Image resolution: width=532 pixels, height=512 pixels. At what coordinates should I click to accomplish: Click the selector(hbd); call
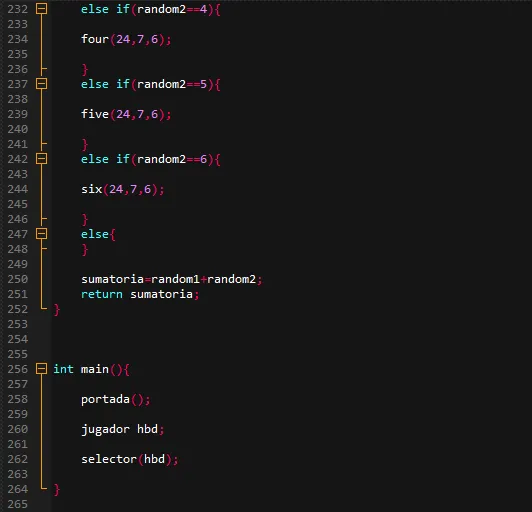130,459
